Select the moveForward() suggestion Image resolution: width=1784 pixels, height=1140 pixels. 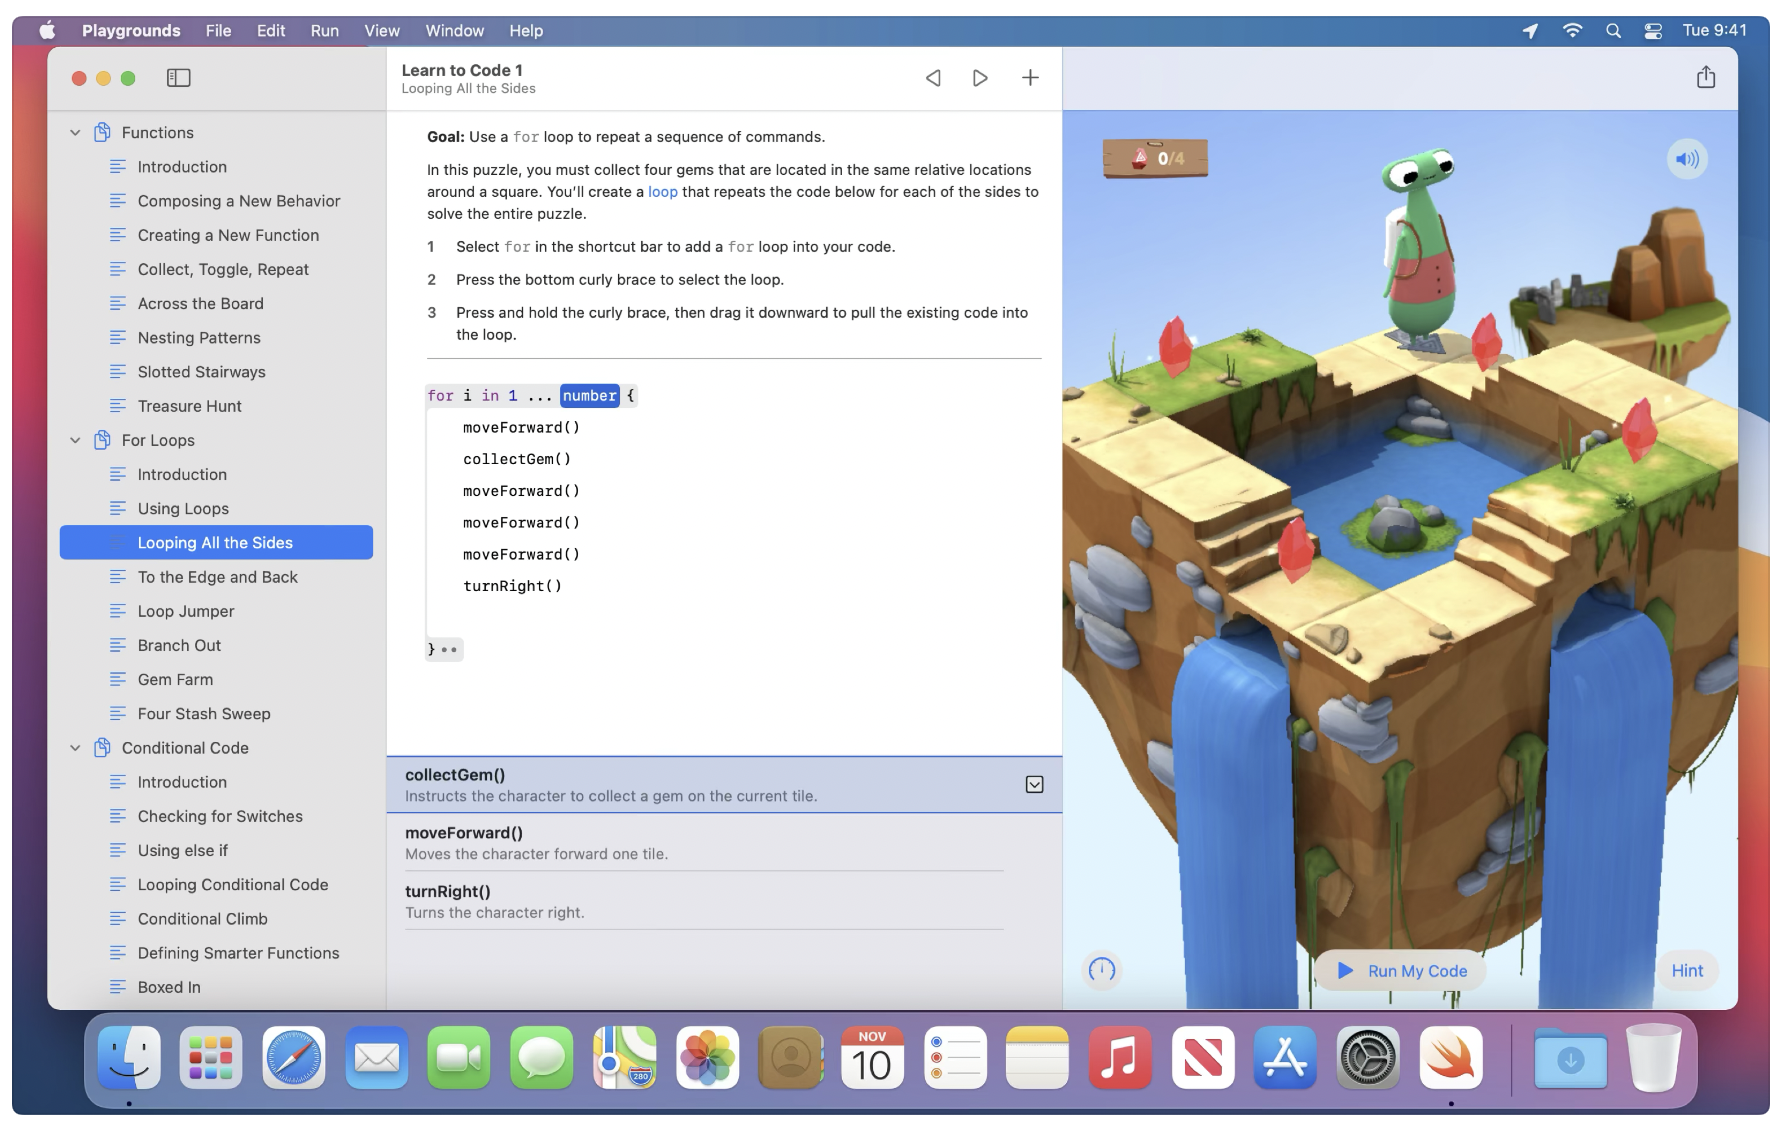(724, 843)
